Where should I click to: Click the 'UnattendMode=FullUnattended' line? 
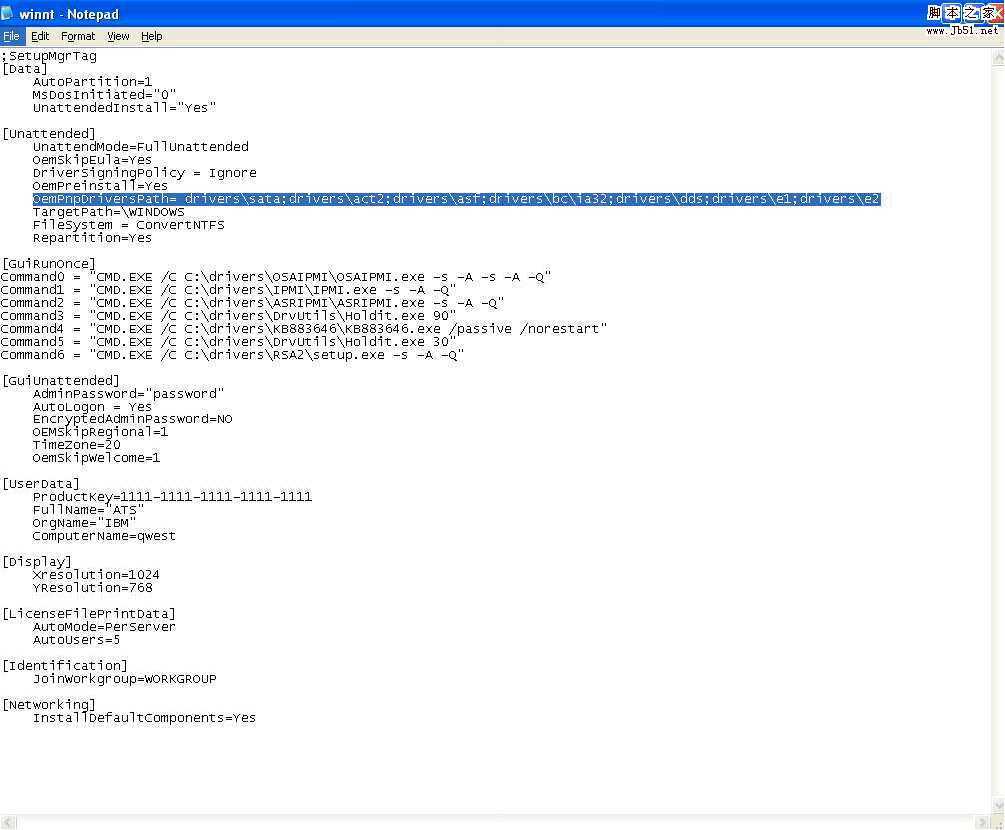coord(140,147)
